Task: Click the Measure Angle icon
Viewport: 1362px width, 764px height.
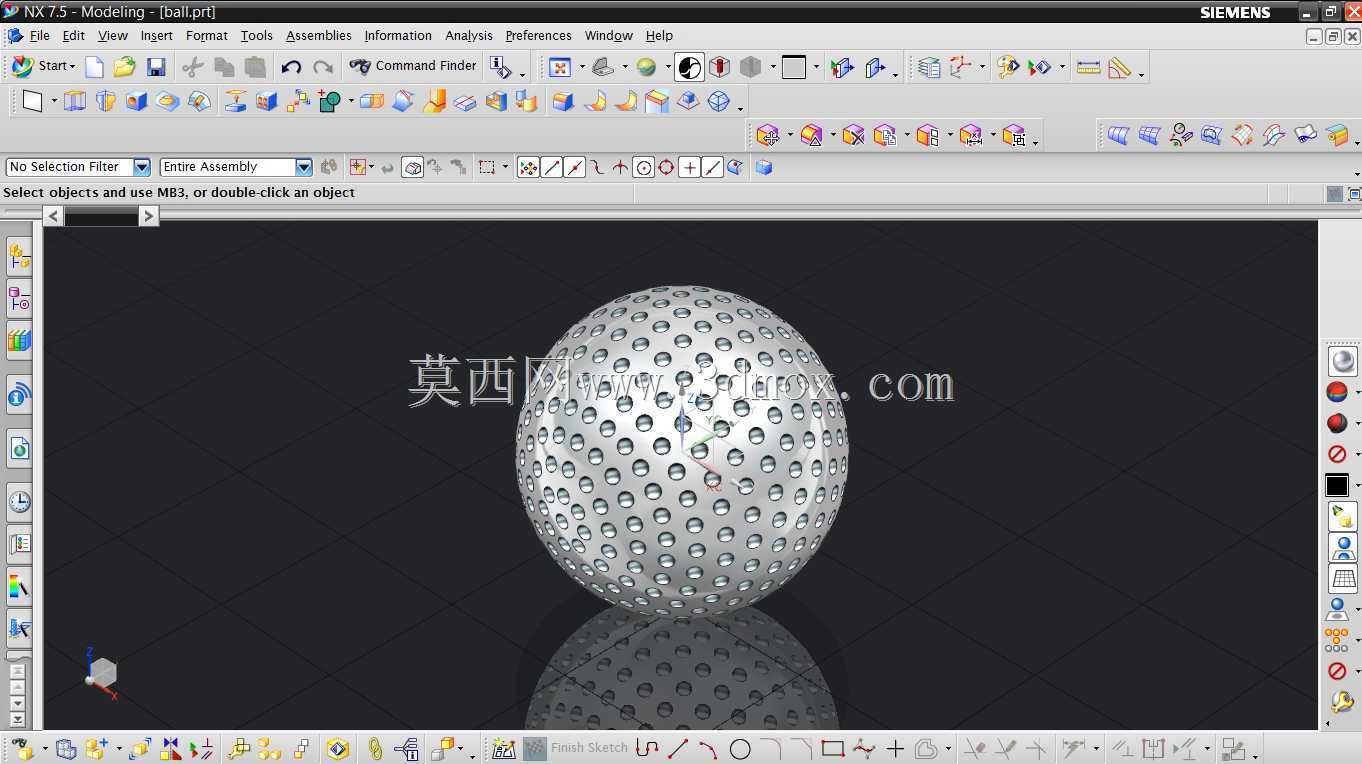Action: [1119, 67]
